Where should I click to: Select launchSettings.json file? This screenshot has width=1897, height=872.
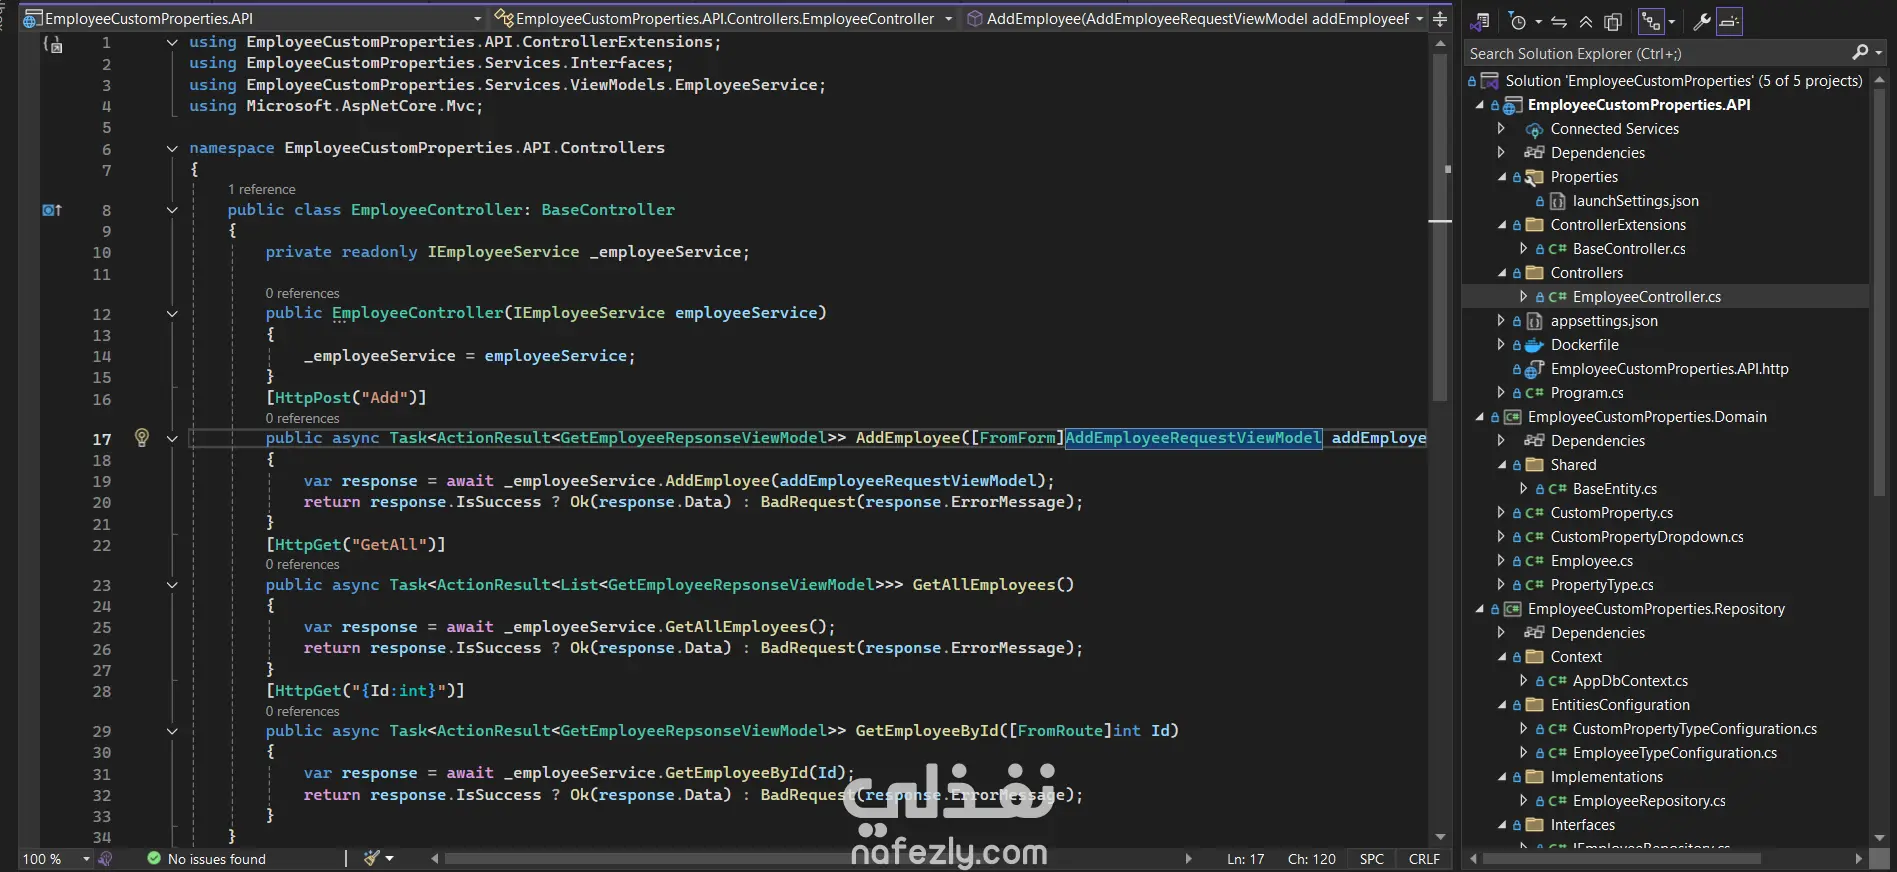pyautogui.click(x=1635, y=201)
